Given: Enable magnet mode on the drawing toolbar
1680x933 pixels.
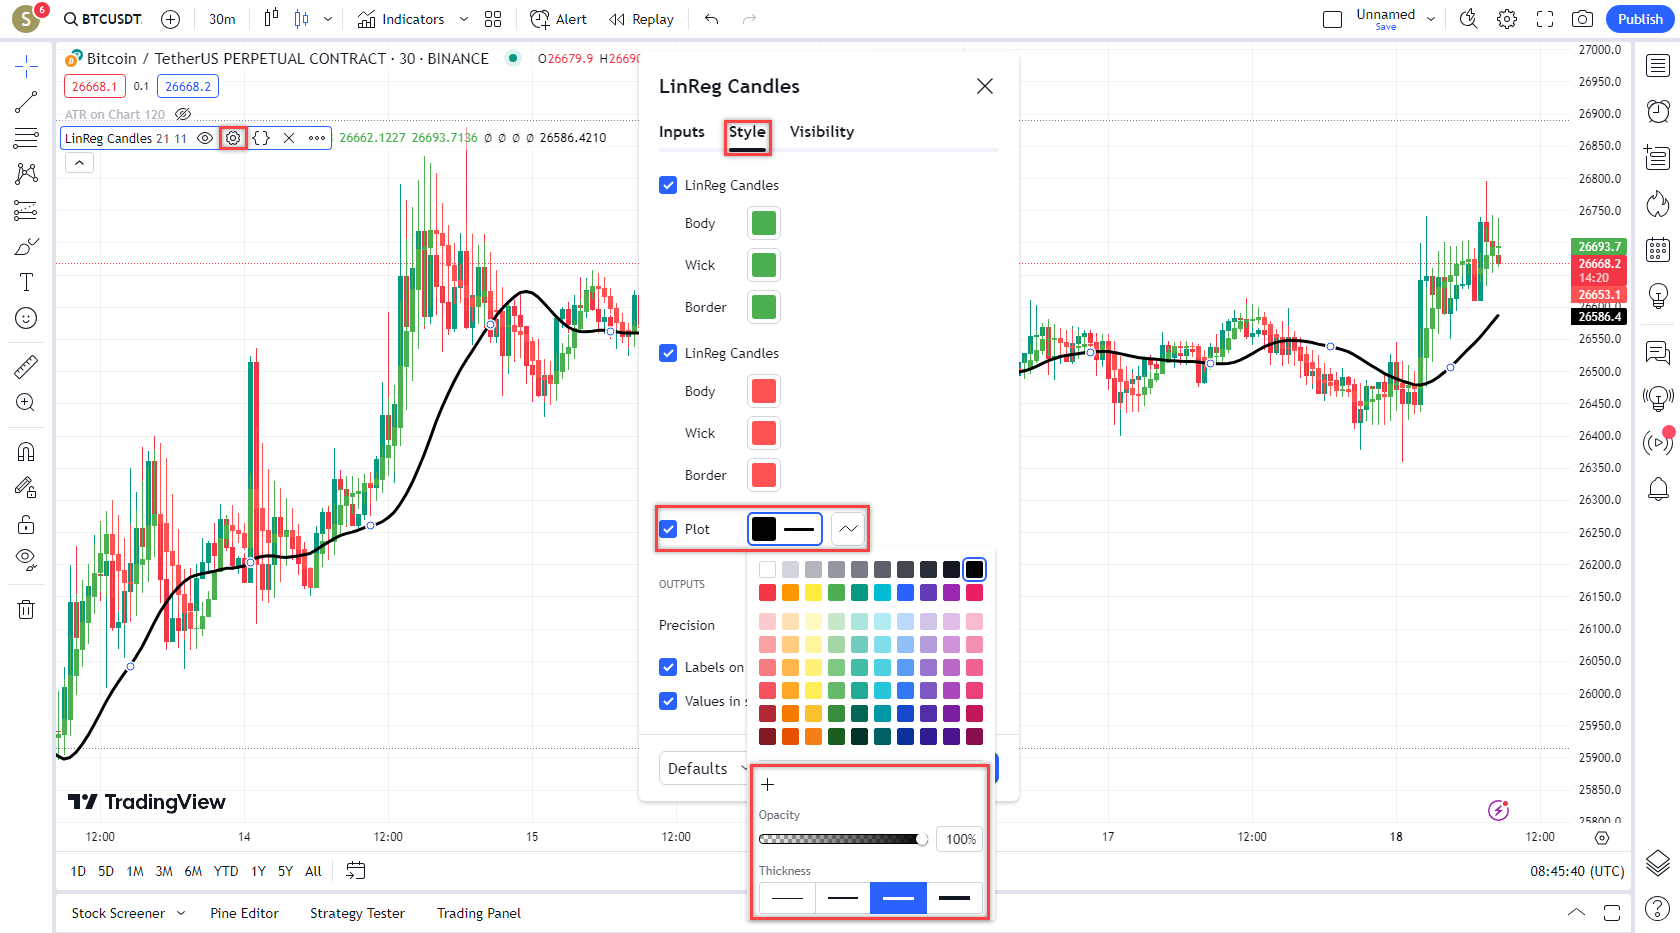Looking at the screenshot, I should click(x=26, y=451).
